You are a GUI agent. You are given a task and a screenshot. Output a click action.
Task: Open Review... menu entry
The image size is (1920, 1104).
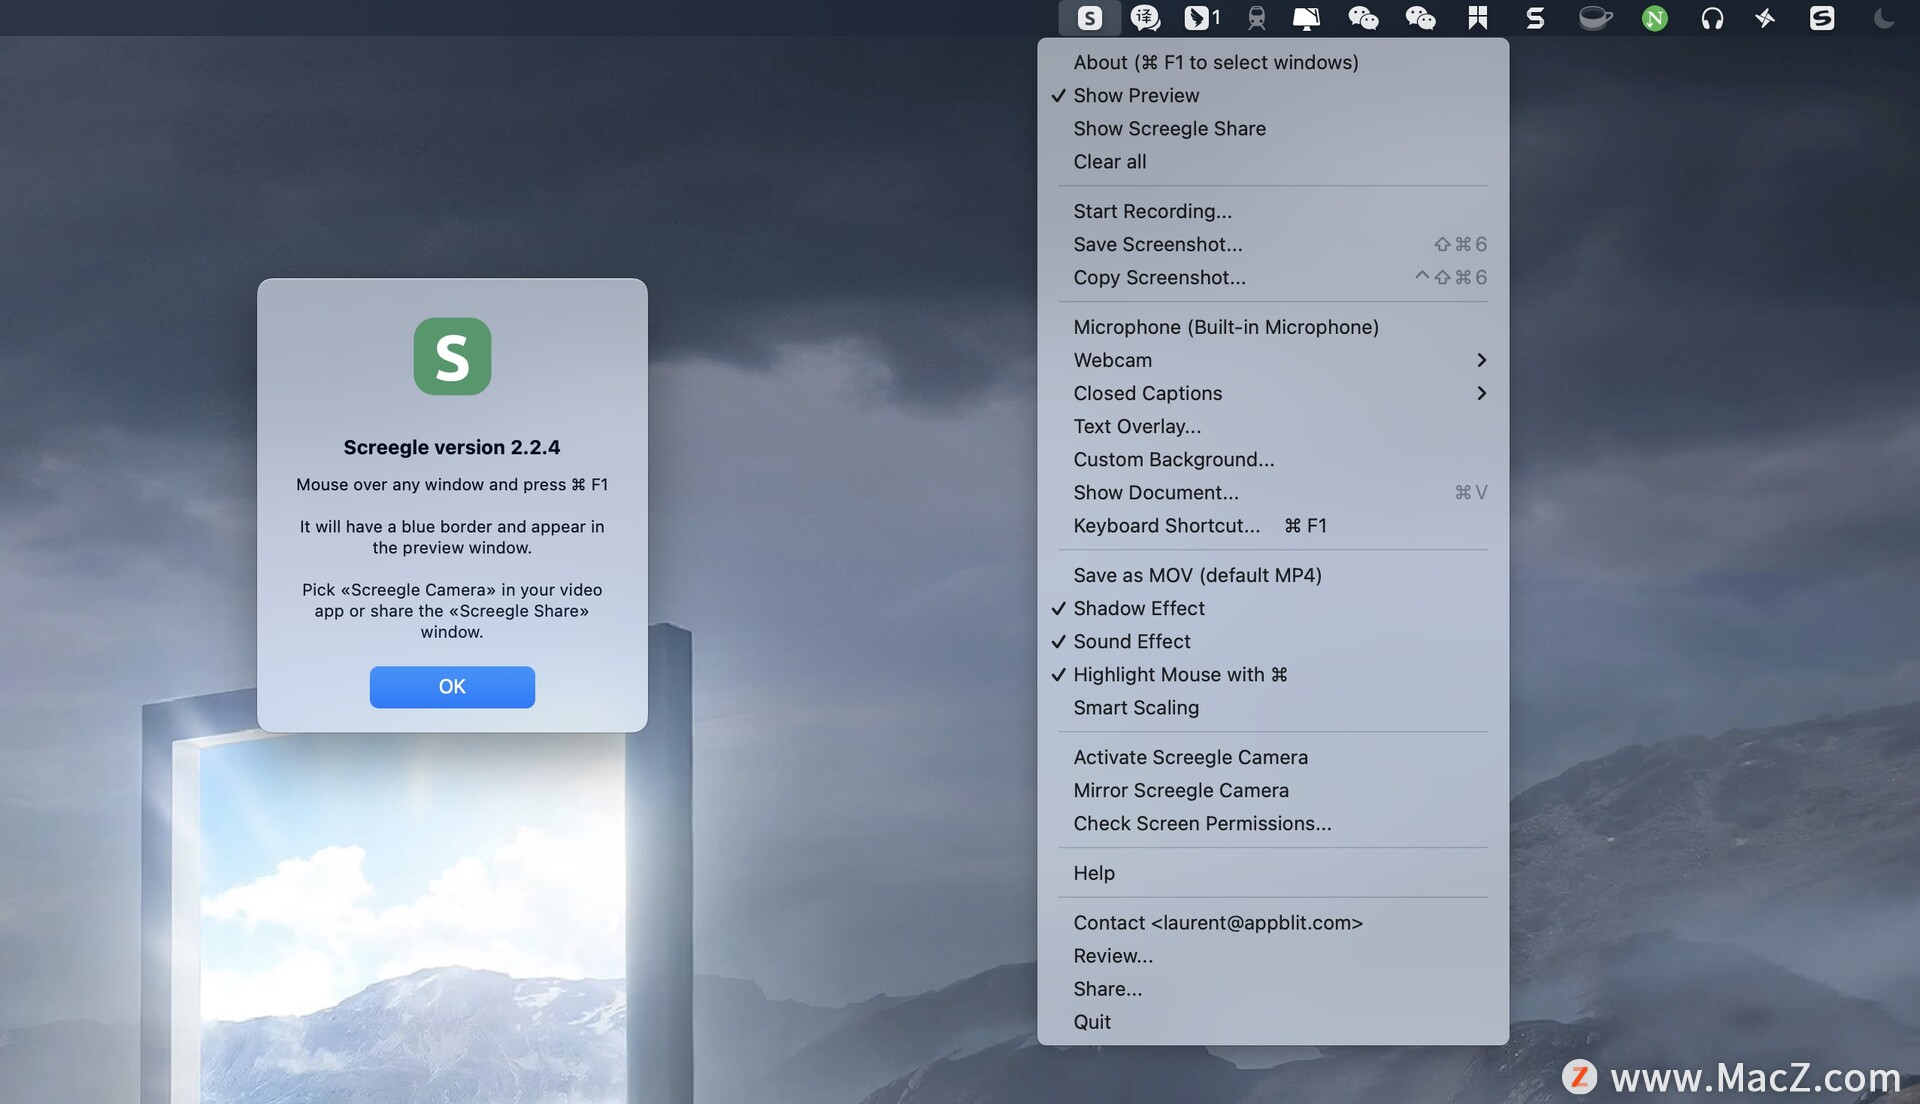click(1272, 955)
